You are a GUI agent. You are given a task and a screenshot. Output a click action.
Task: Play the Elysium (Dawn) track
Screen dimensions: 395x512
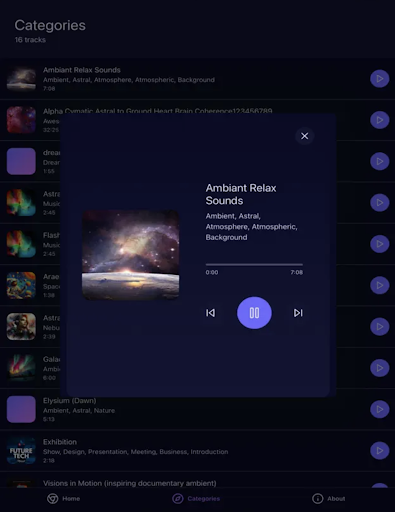tap(379, 409)
